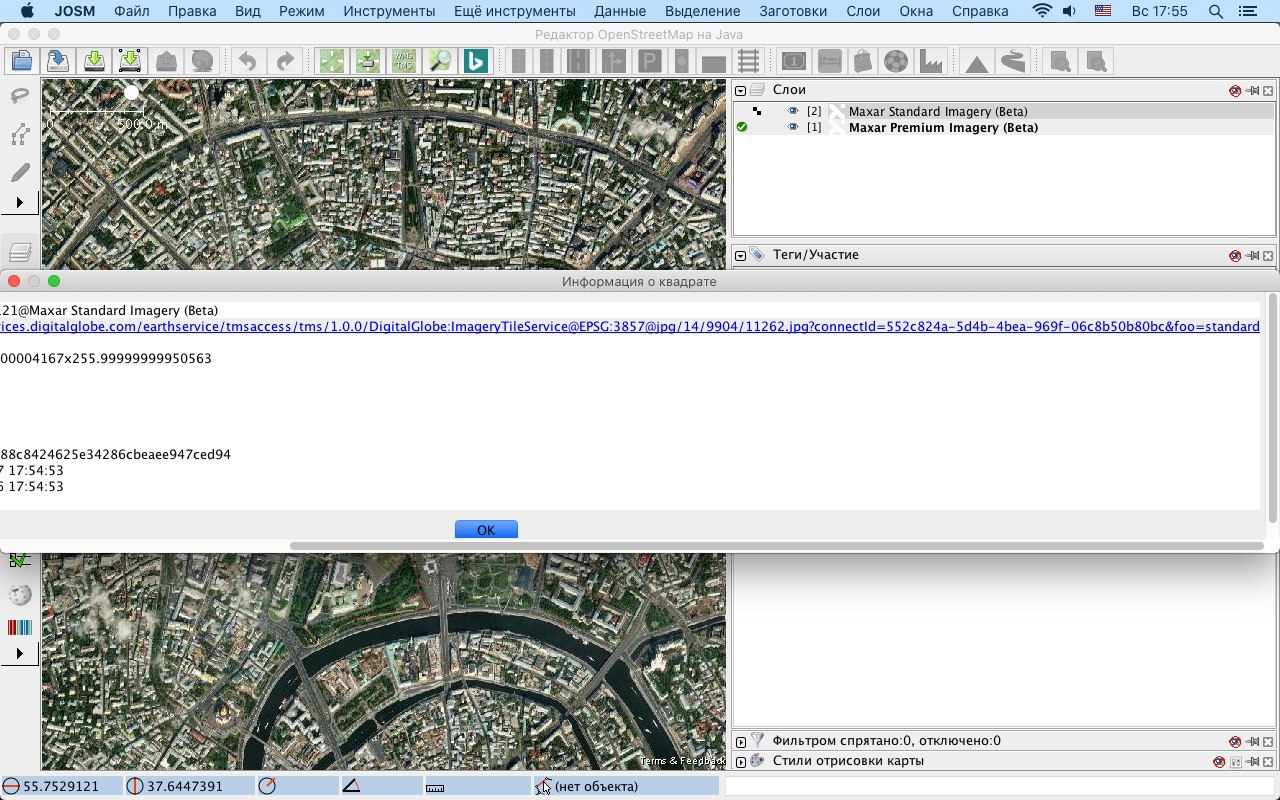This screenshot has height=800, width=1280.
Task: Click the Undo arrow icon
Action: [247, 61]
